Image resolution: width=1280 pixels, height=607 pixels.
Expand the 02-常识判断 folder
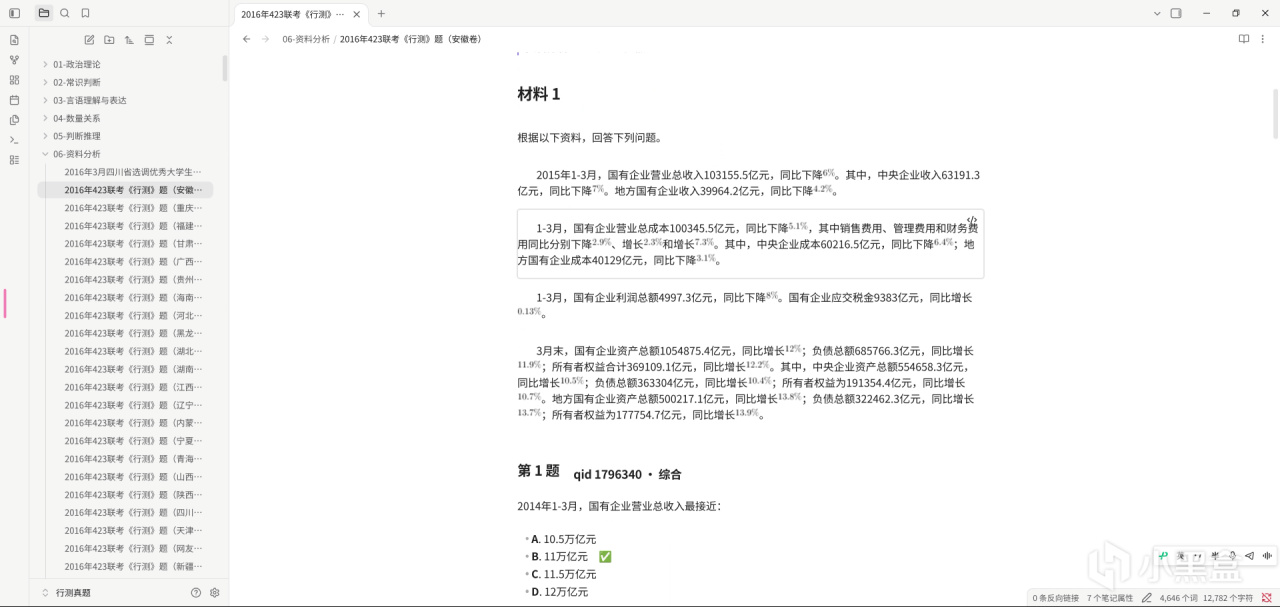[x=45, y=82]
